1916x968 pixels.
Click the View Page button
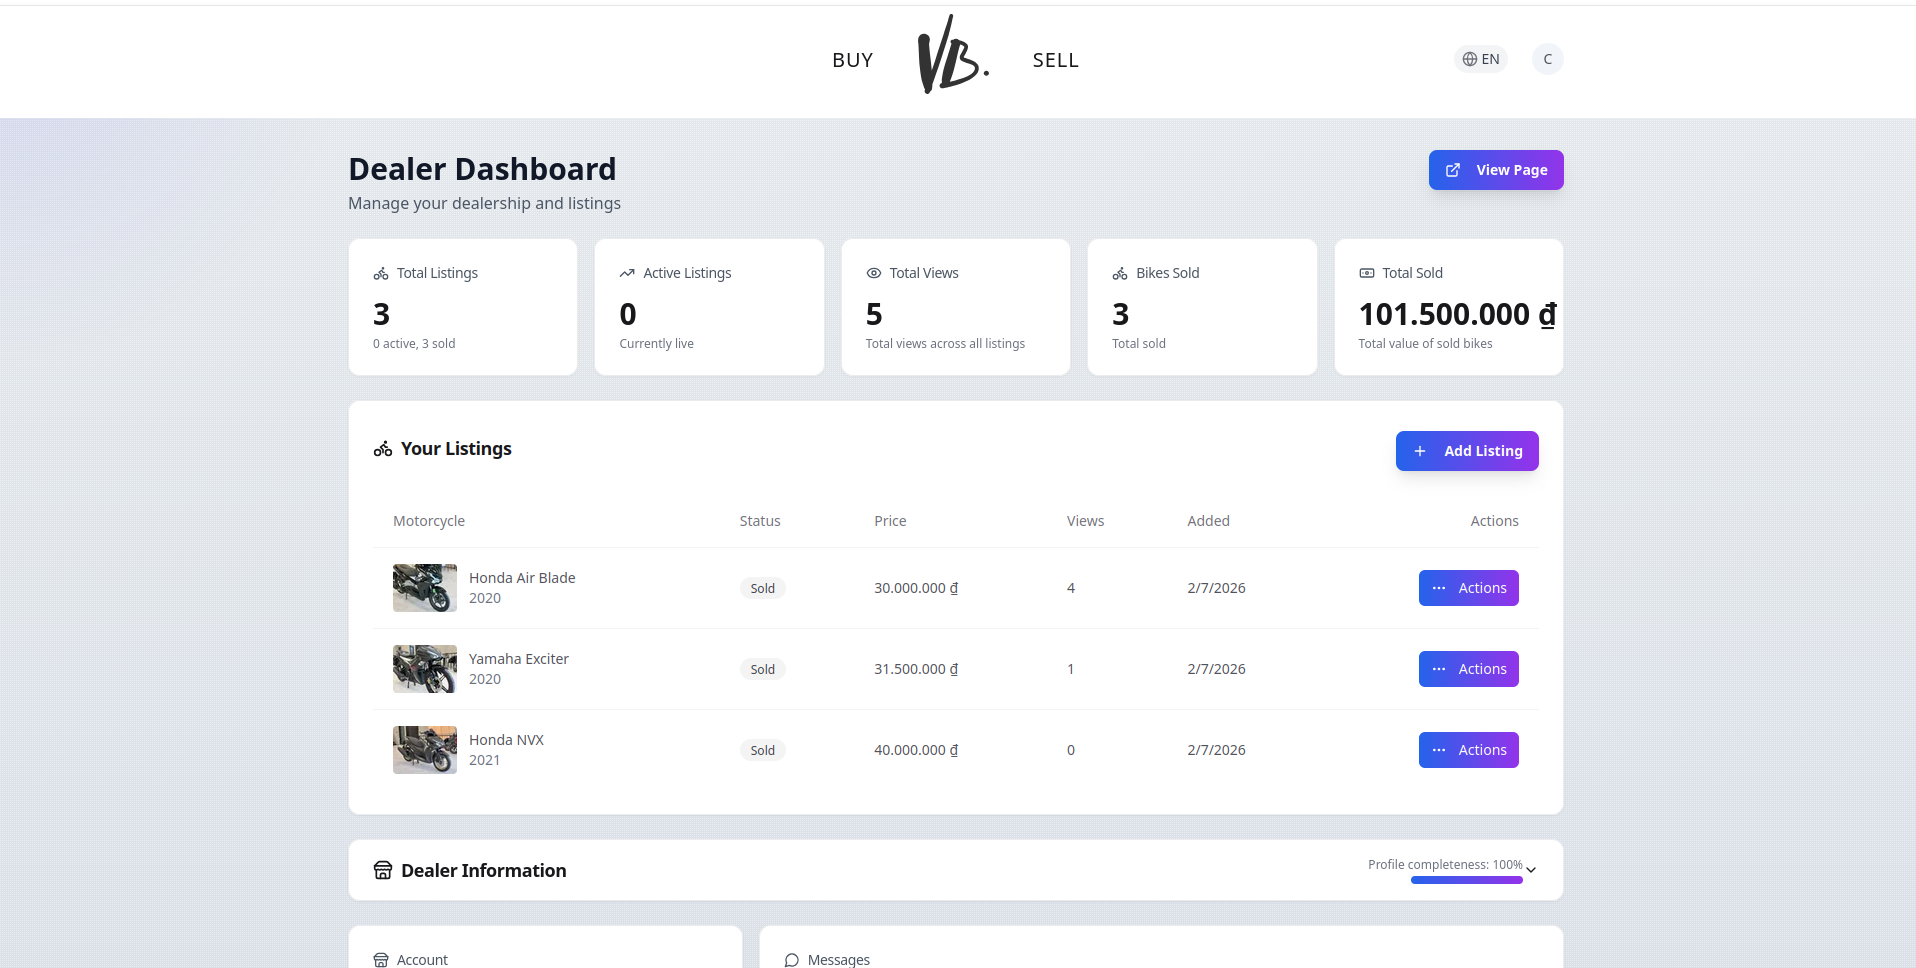pyautogui.click(x=1495, y=170)
